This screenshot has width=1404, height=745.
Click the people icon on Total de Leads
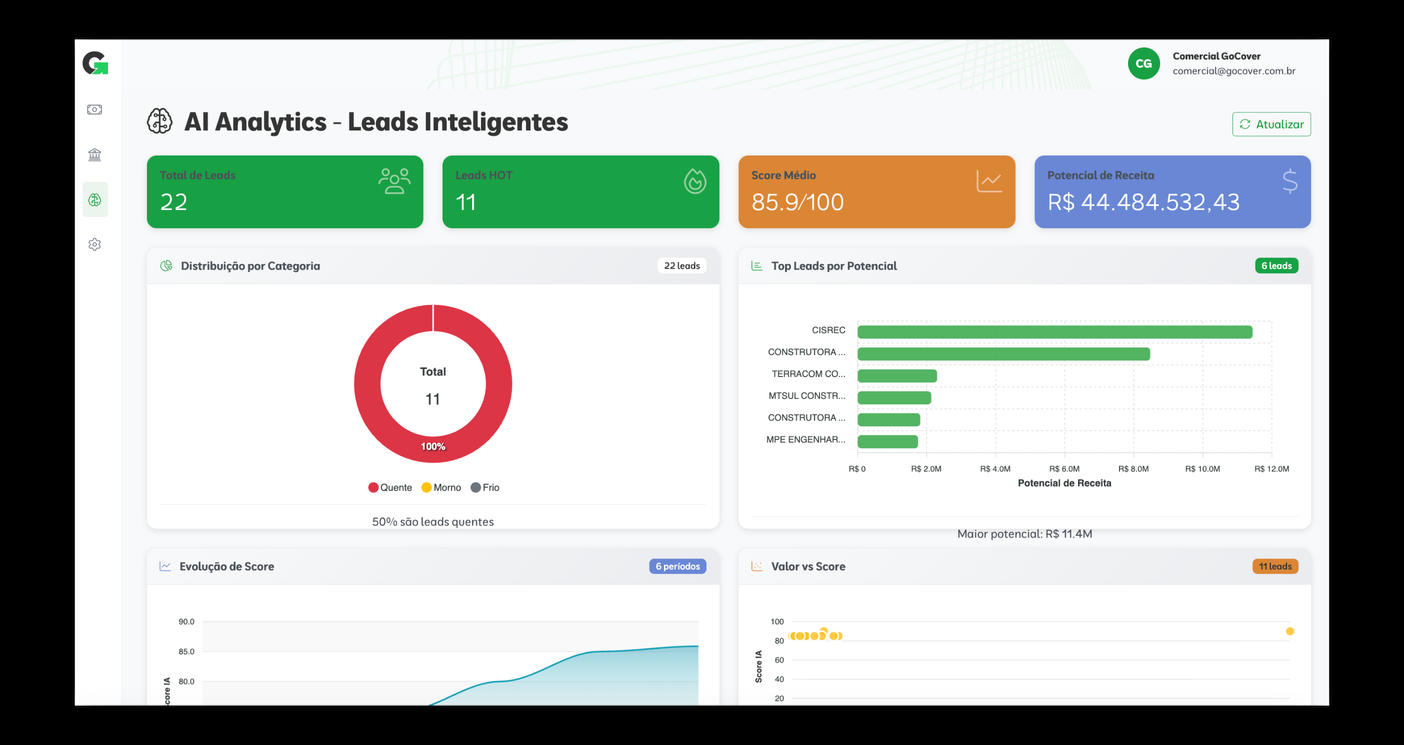click(x=394, y=181)
